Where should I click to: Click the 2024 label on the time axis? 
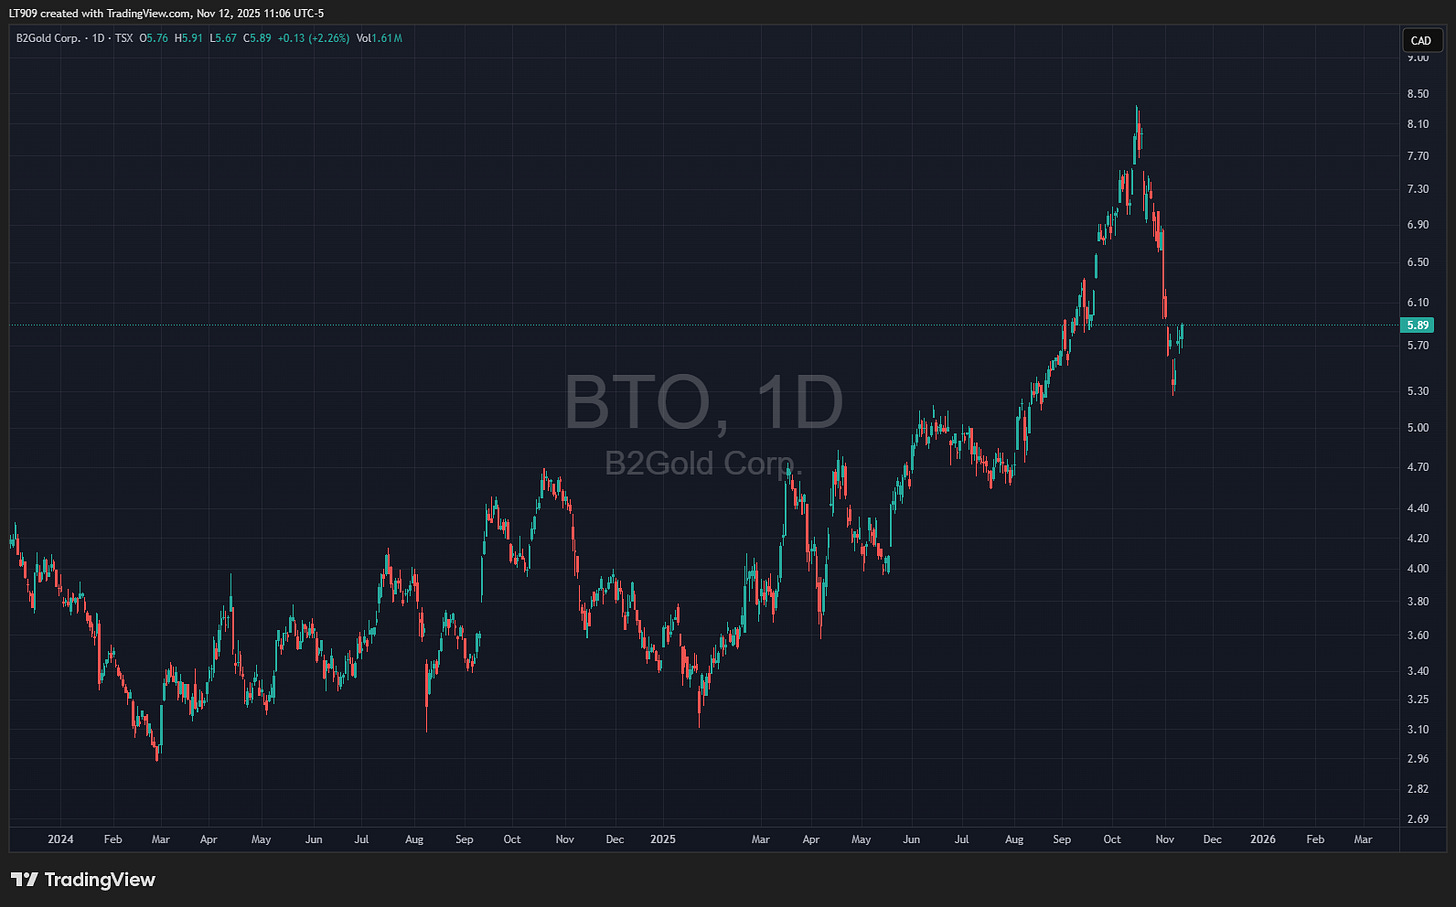pyautogui.click(x=60, y=839)
